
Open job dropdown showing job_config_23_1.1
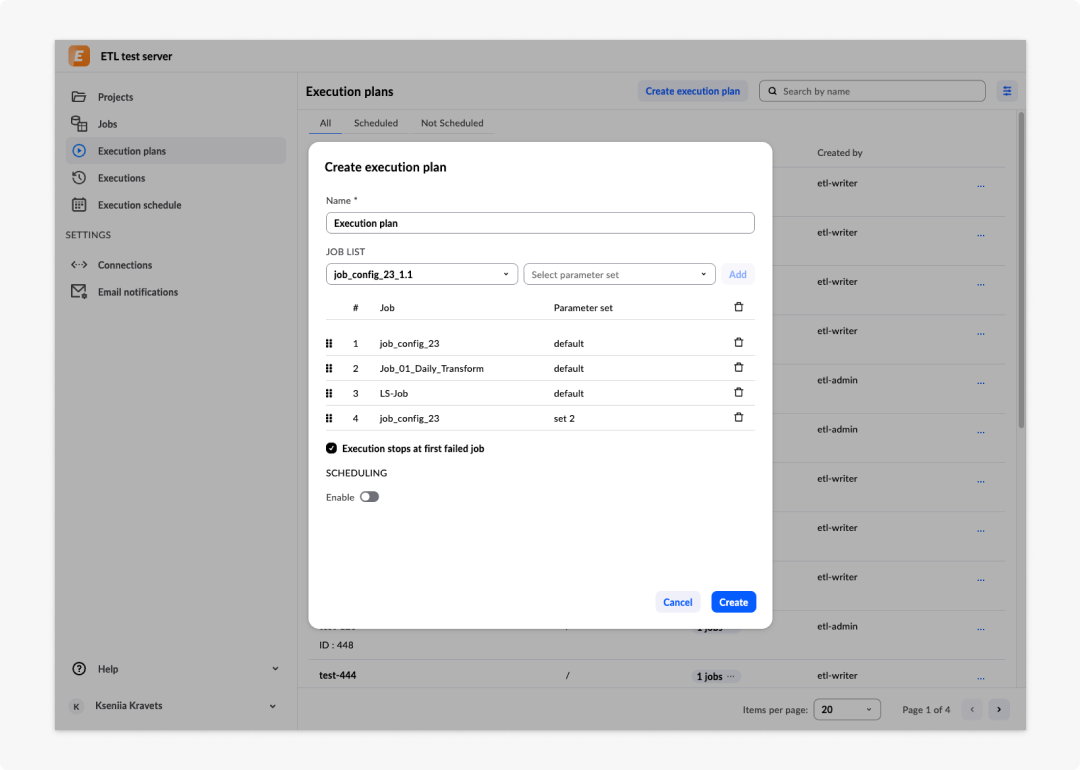(x=422, y=274)
